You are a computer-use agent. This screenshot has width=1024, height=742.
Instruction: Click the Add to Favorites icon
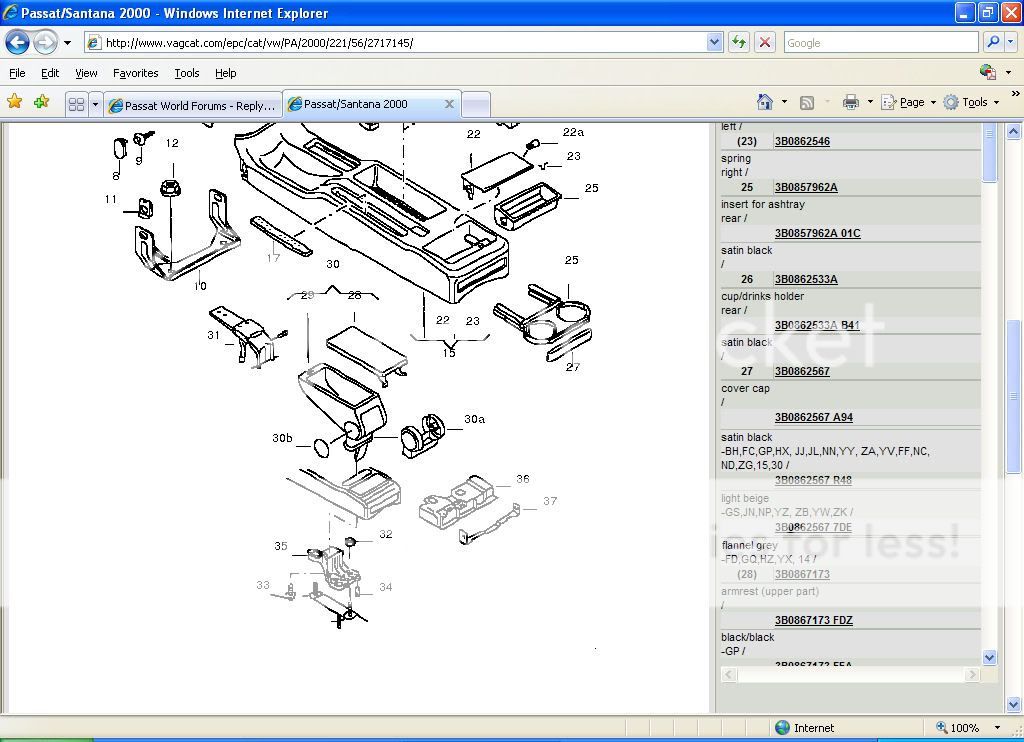point(41,102)
